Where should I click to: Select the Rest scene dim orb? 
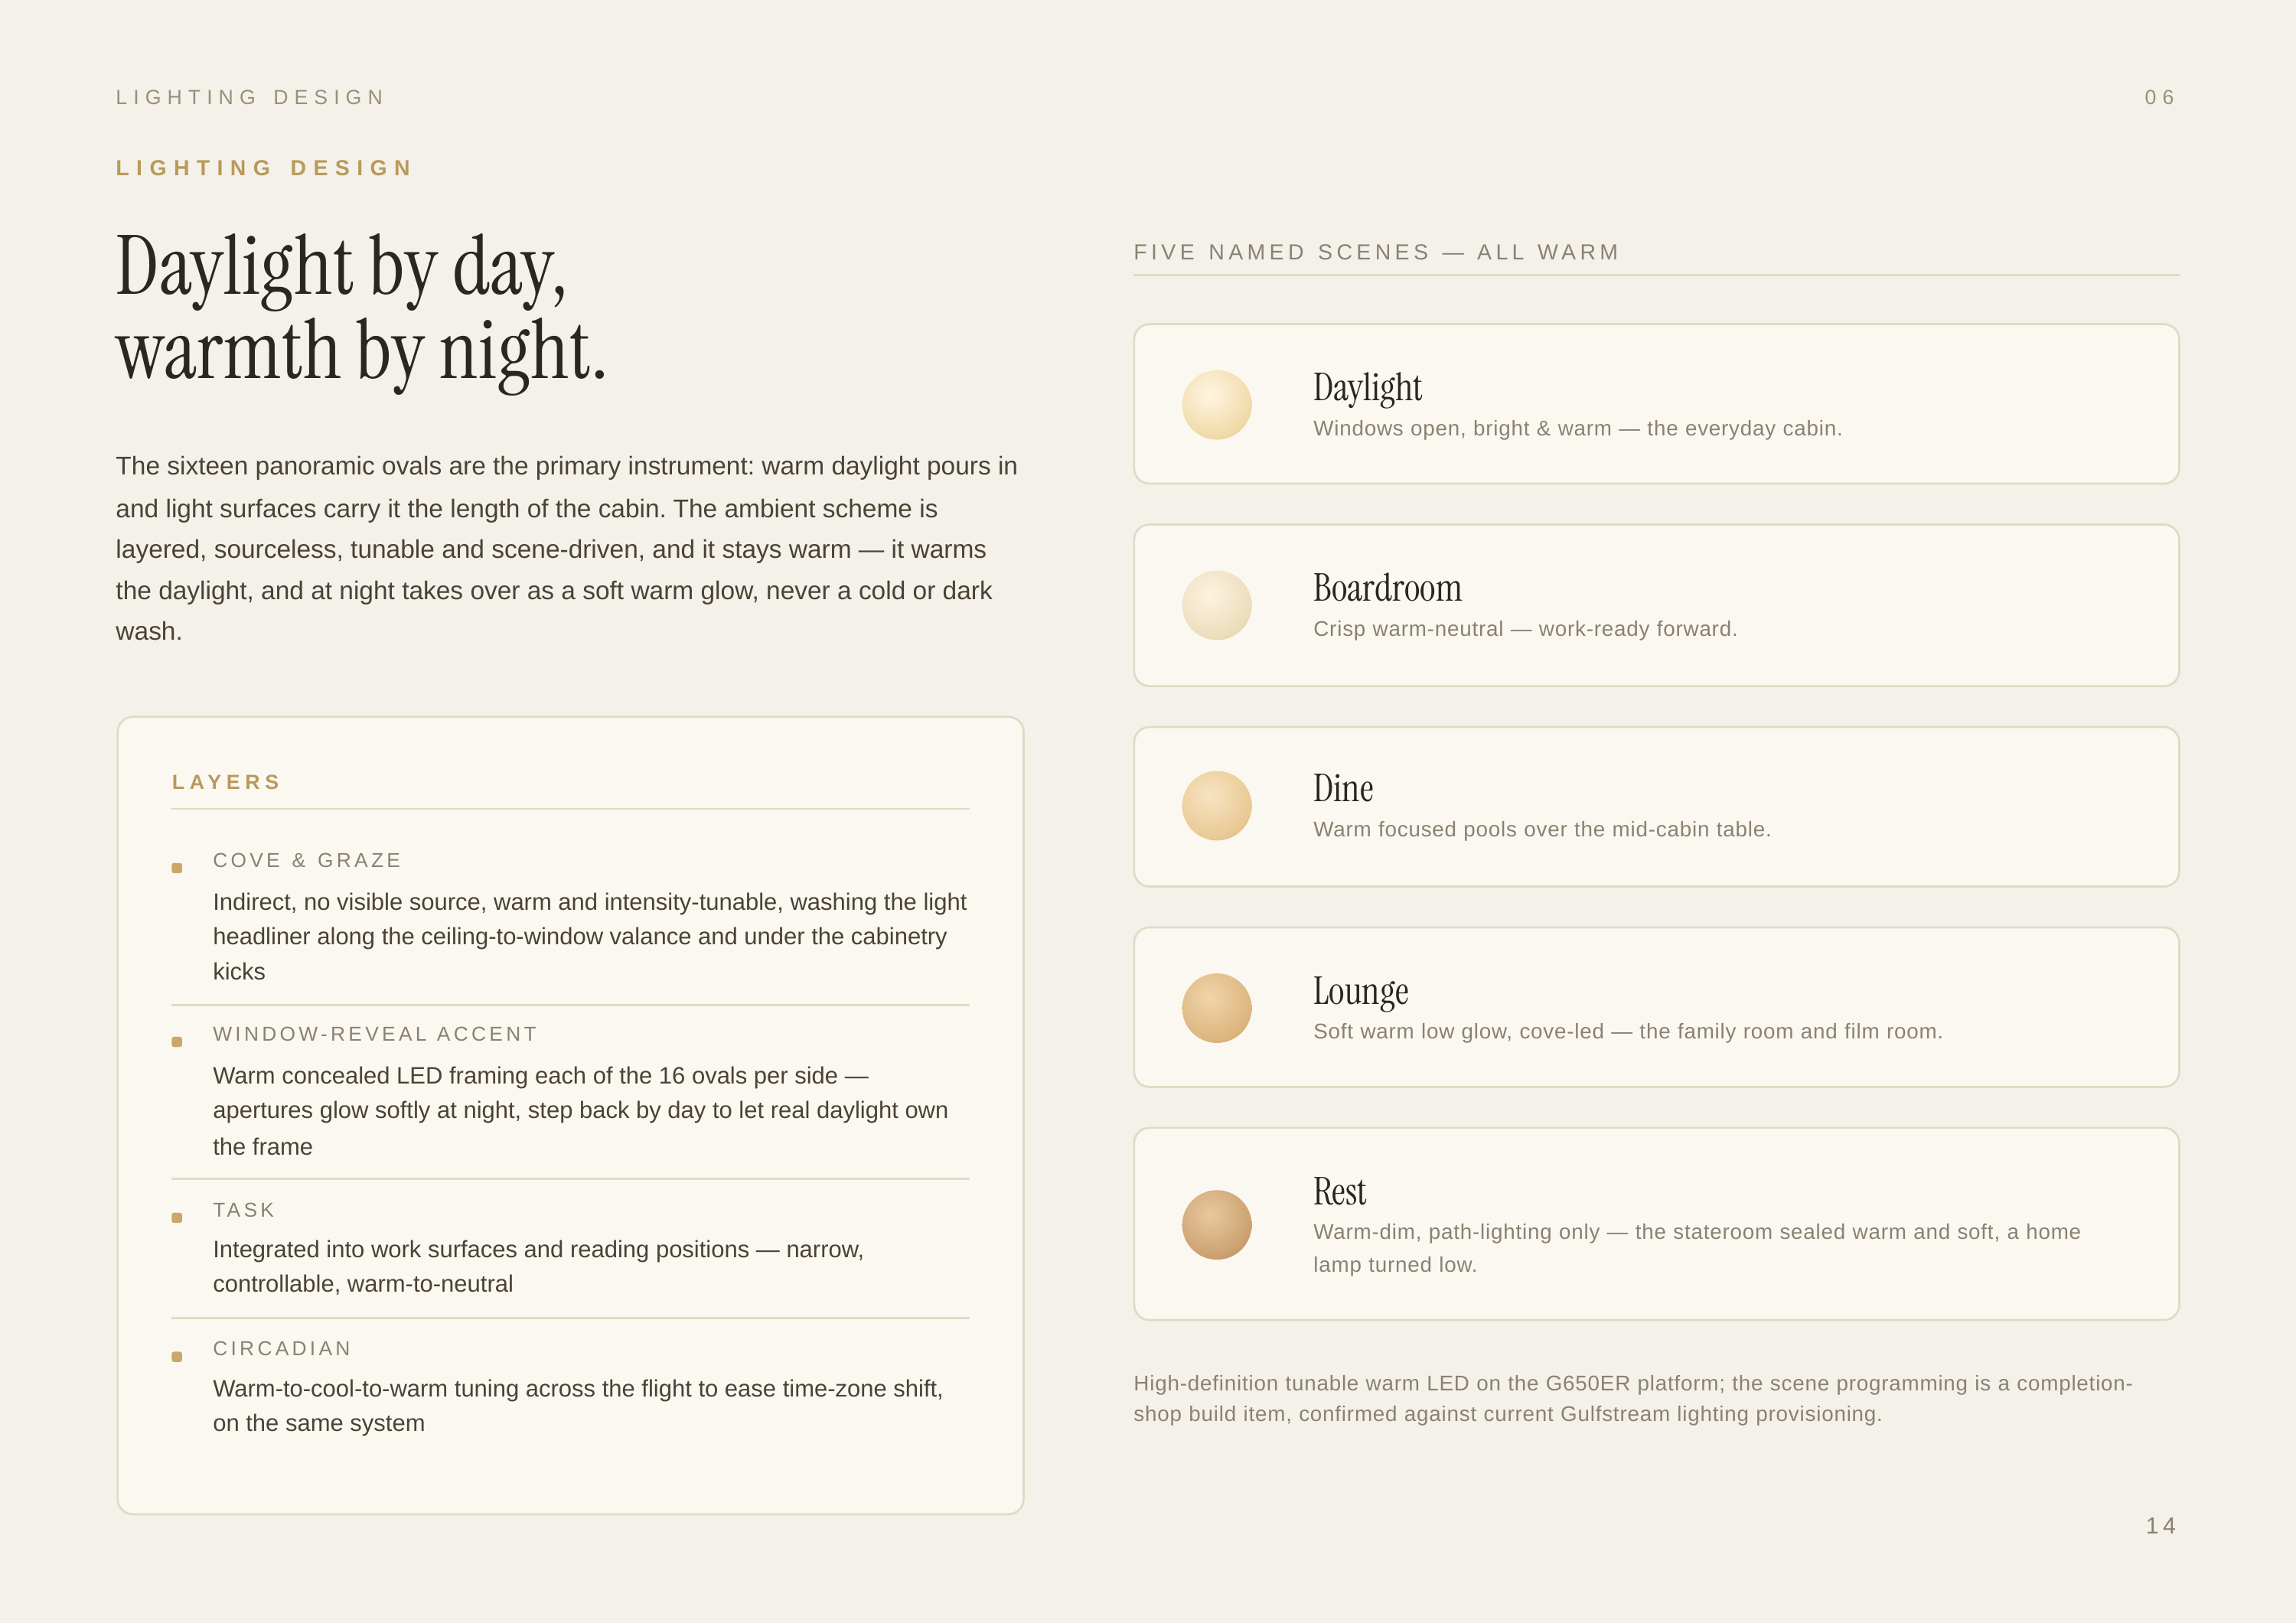pos(1216,1224)
